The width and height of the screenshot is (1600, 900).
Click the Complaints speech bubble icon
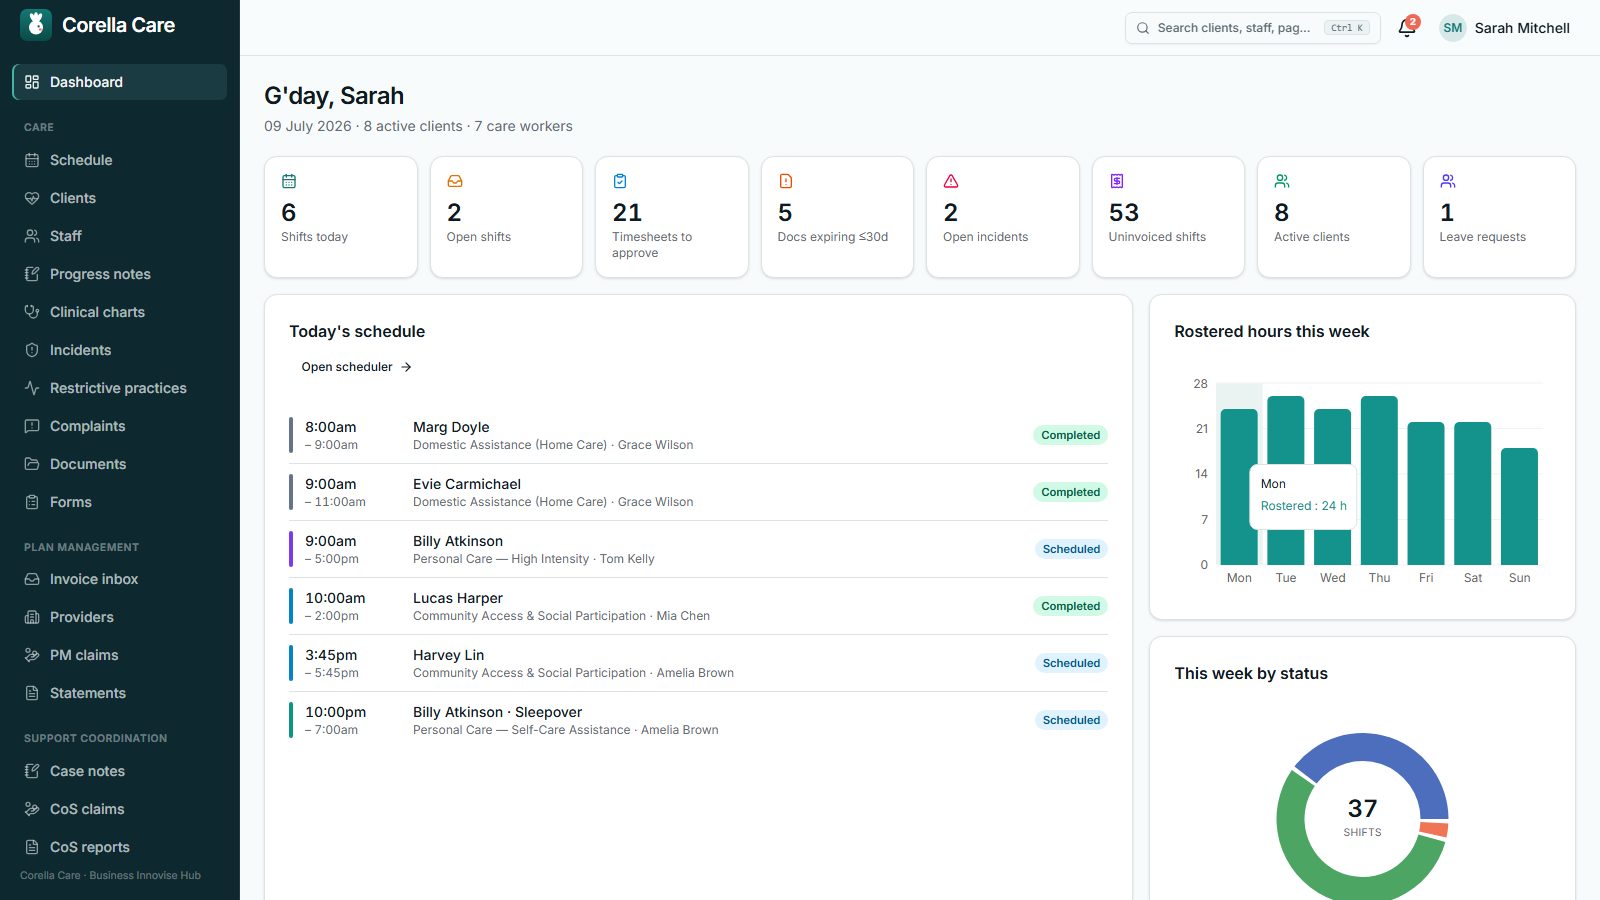click(x=32, y=426)
